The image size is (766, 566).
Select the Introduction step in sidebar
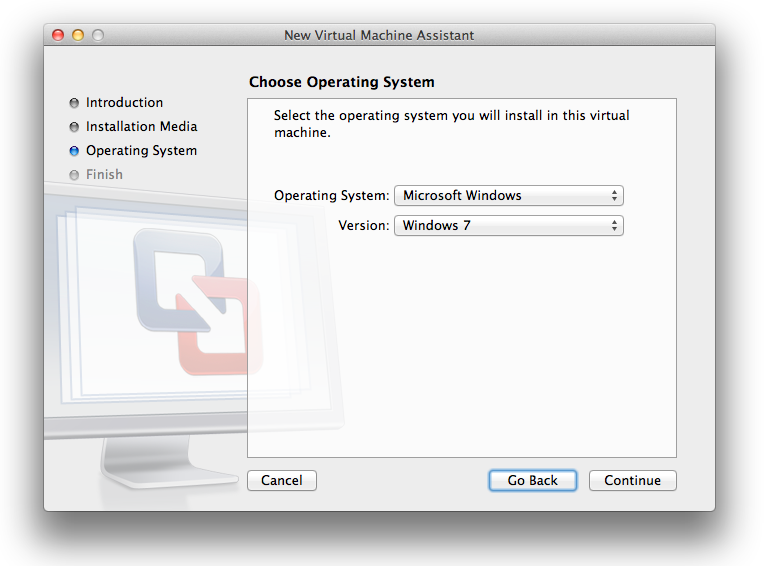pos(124,103)
